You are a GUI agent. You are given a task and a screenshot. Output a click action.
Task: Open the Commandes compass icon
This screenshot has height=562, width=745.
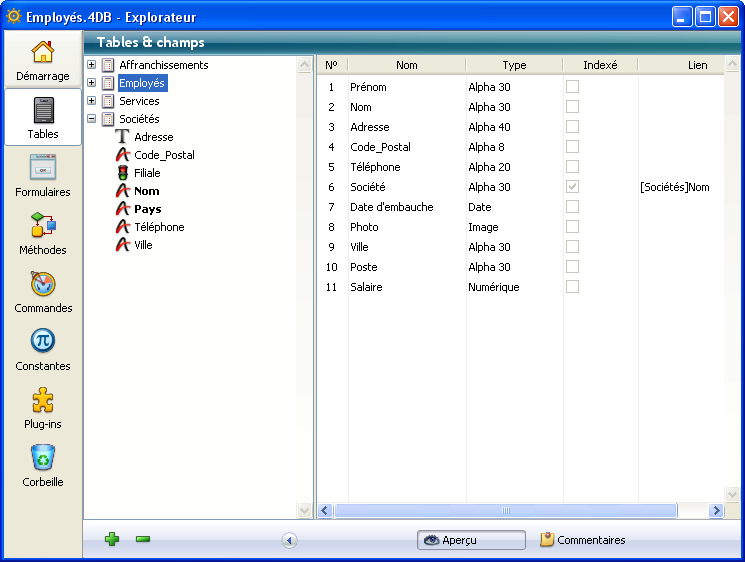pyautogui.click(x=42, y=292)
